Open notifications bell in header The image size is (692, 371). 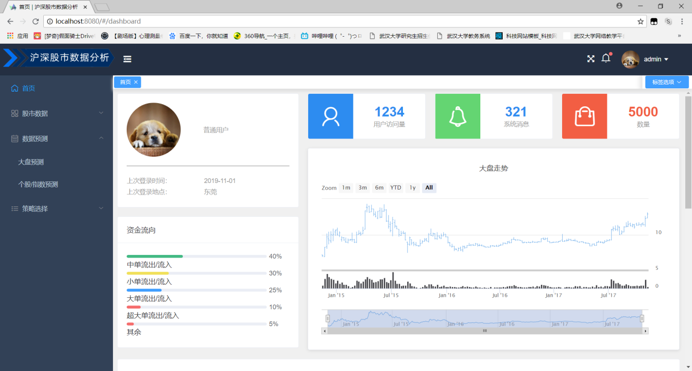click(606, 58)
